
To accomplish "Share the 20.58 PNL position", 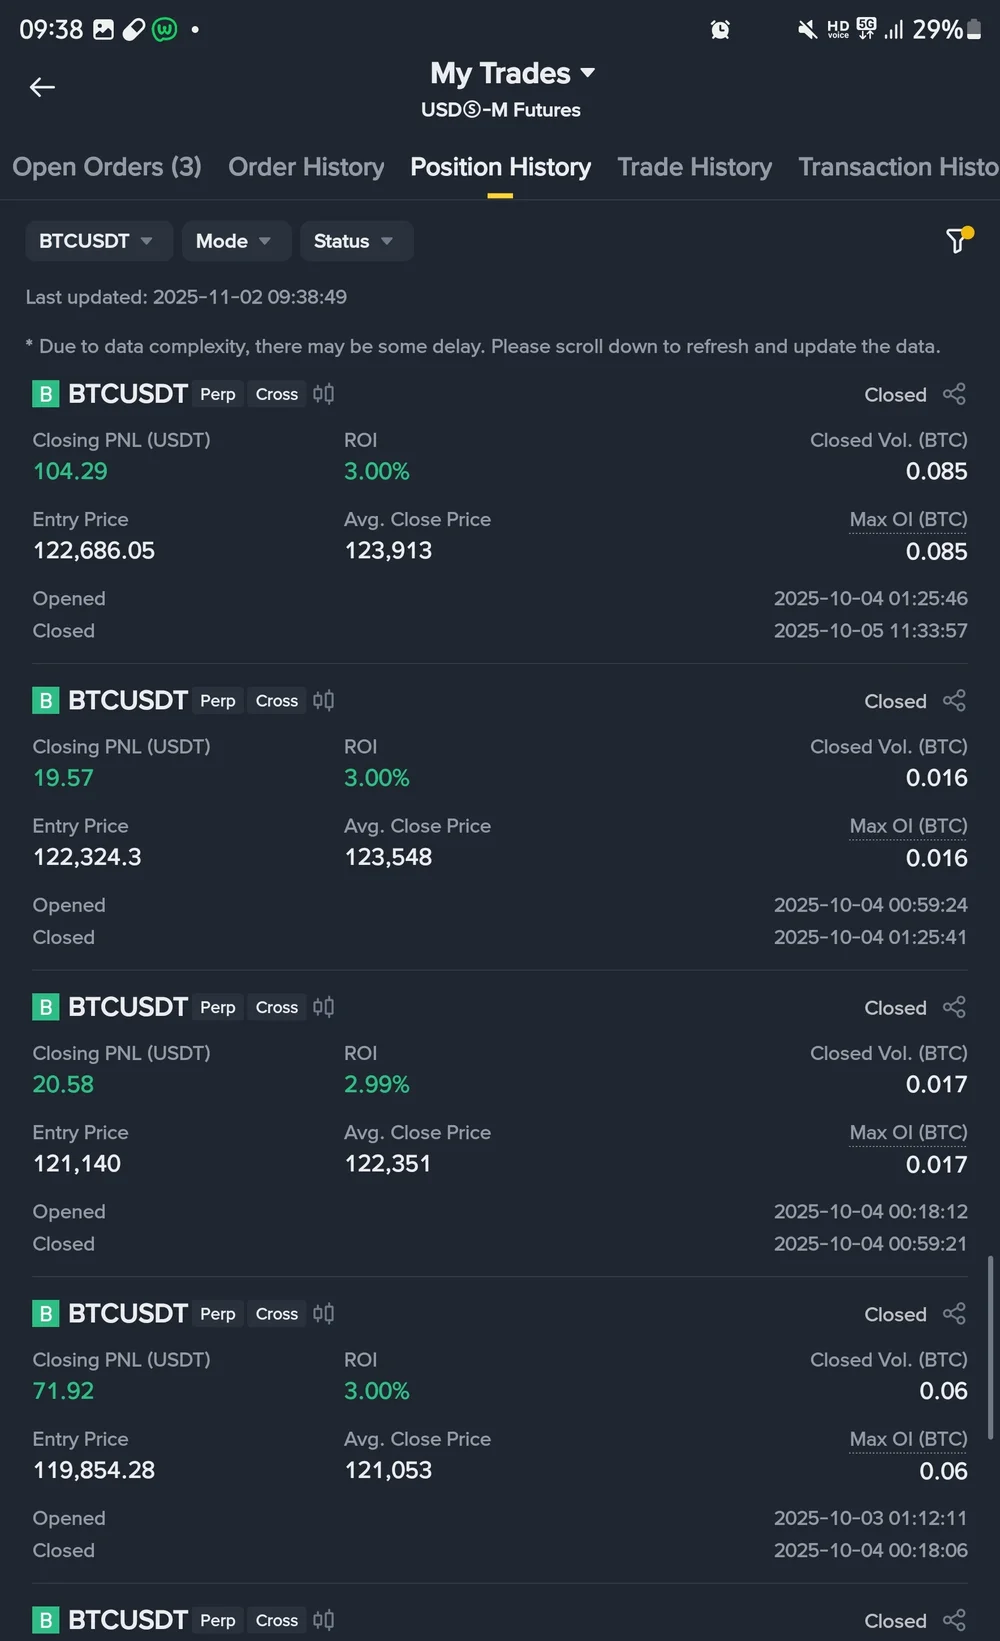I will (954, 1007).
